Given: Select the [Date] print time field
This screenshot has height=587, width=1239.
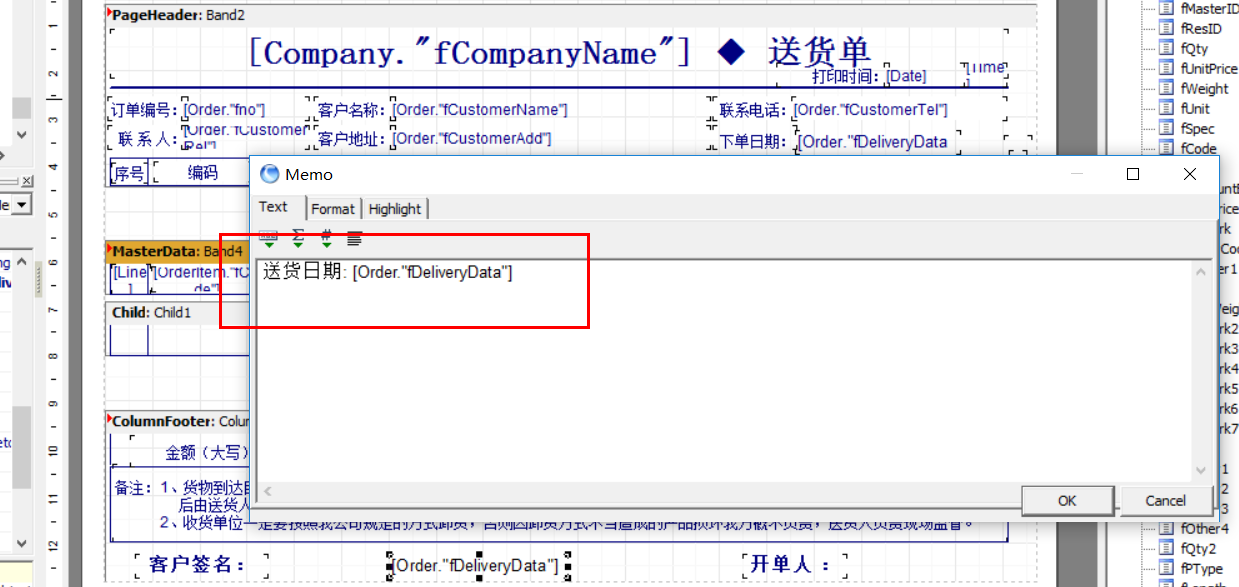Looking at the screenshot, I should coord(907,76).
